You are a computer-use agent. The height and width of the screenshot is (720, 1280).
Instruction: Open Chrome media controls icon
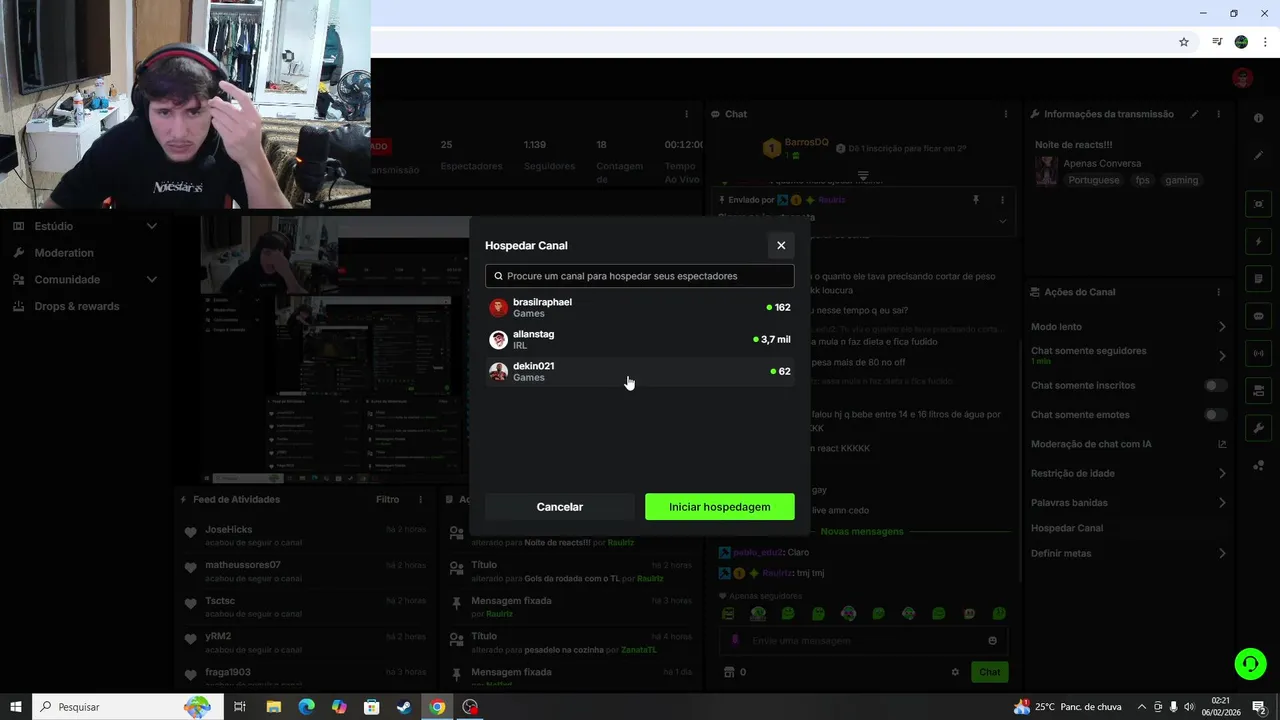pos(1217,42)
